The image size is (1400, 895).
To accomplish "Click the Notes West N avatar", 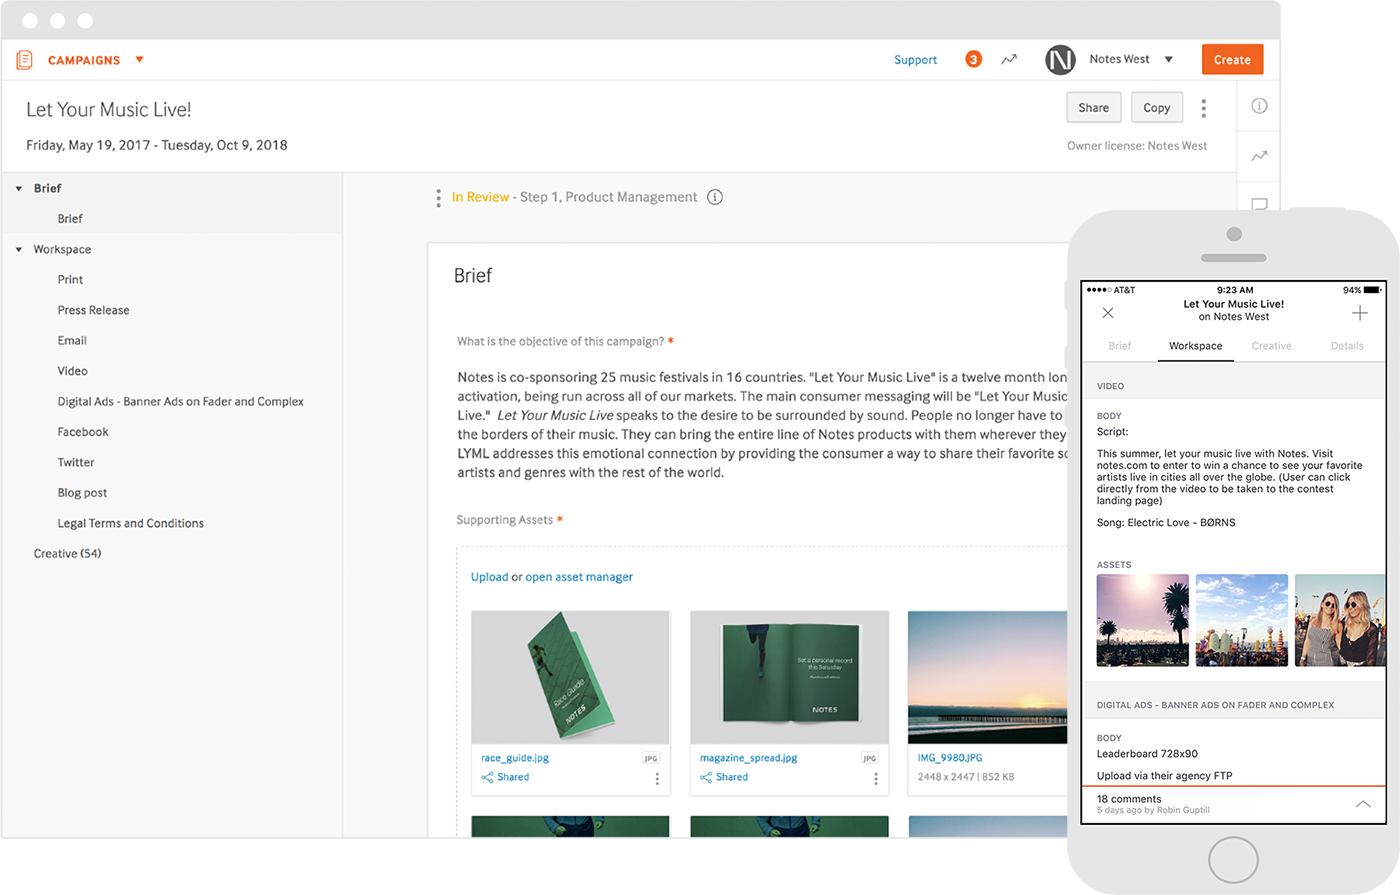I will [x=1060, y=60].
